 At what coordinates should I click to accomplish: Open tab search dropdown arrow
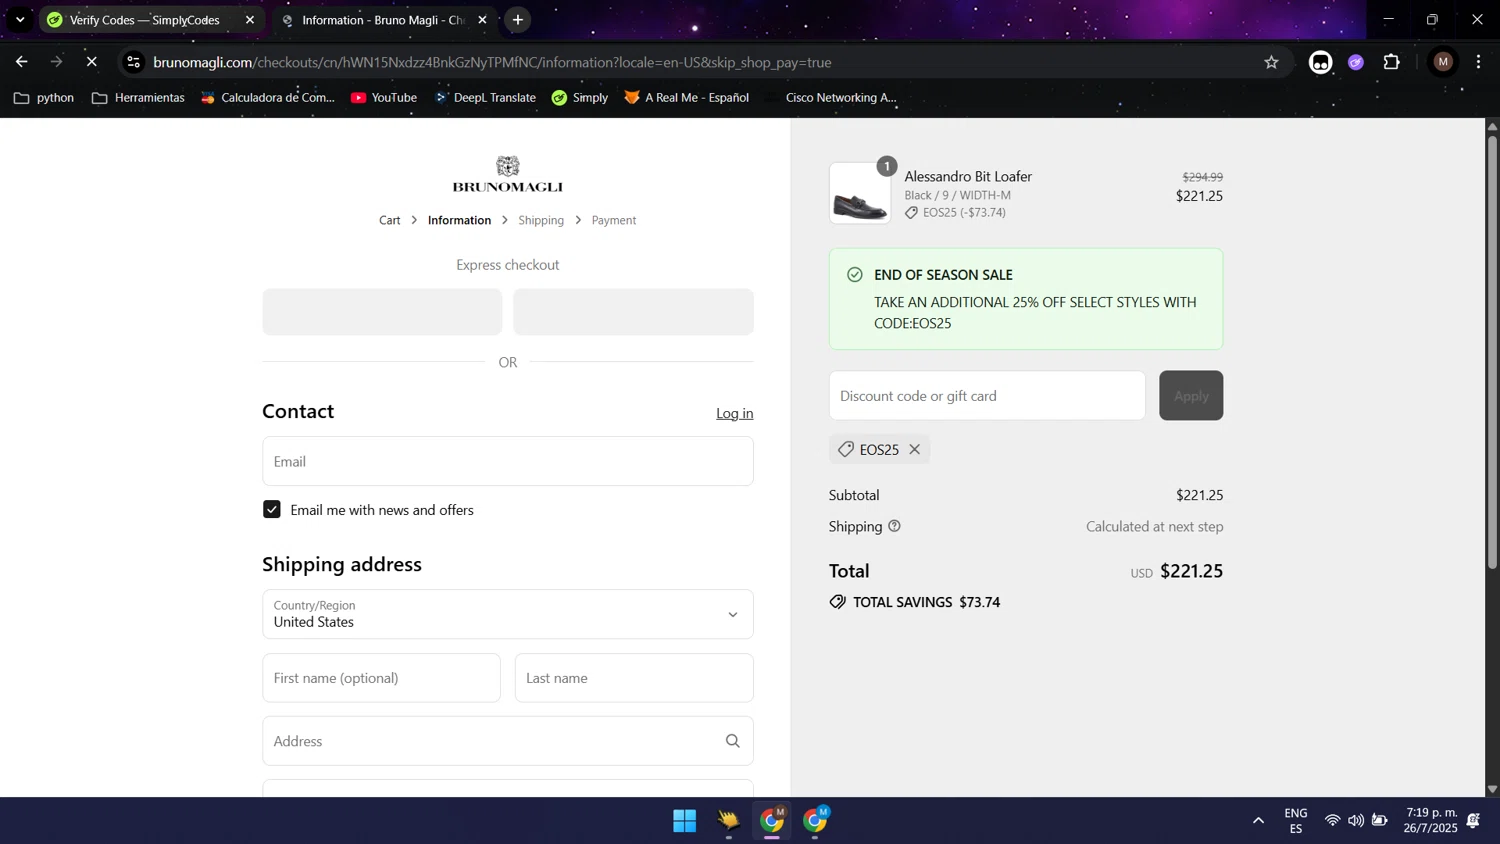(20, 20)
